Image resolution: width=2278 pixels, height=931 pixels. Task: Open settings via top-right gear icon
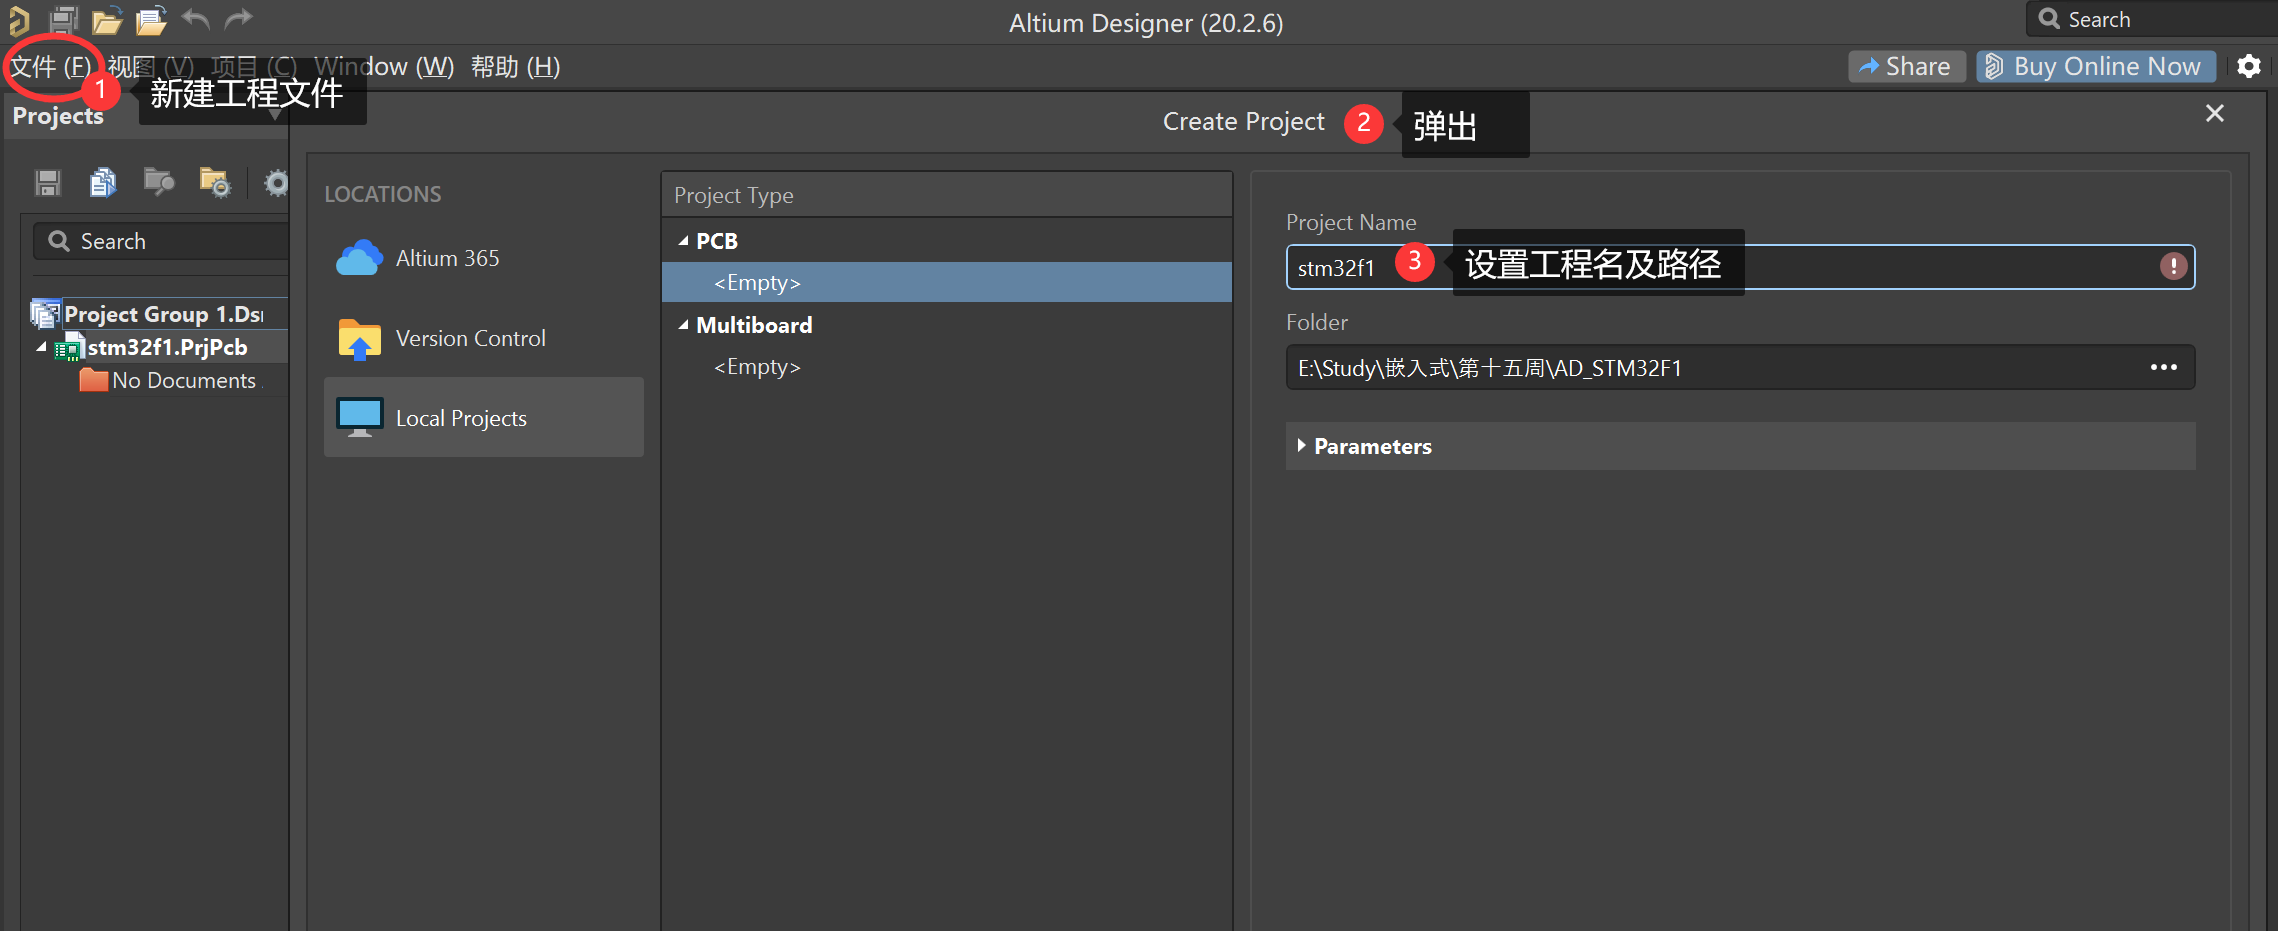pos(2249,67)
